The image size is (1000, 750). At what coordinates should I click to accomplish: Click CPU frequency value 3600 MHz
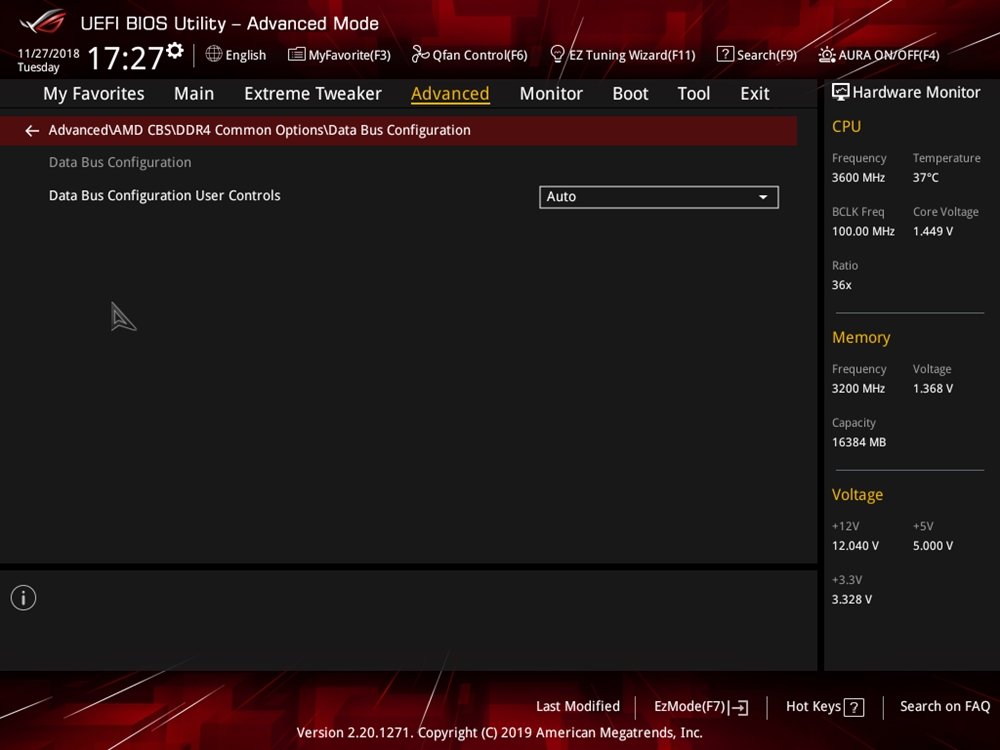click(x=858, y=177)
